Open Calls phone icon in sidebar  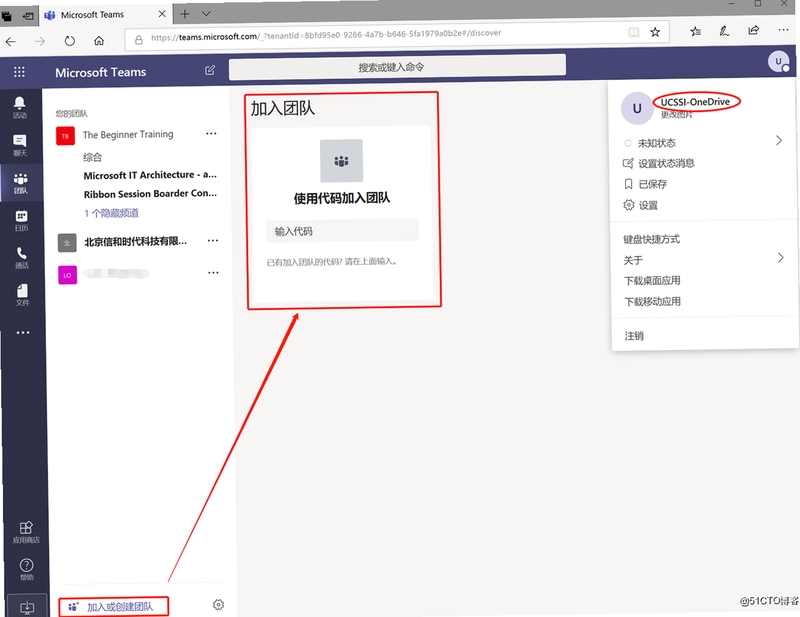[x=21, y=258]
